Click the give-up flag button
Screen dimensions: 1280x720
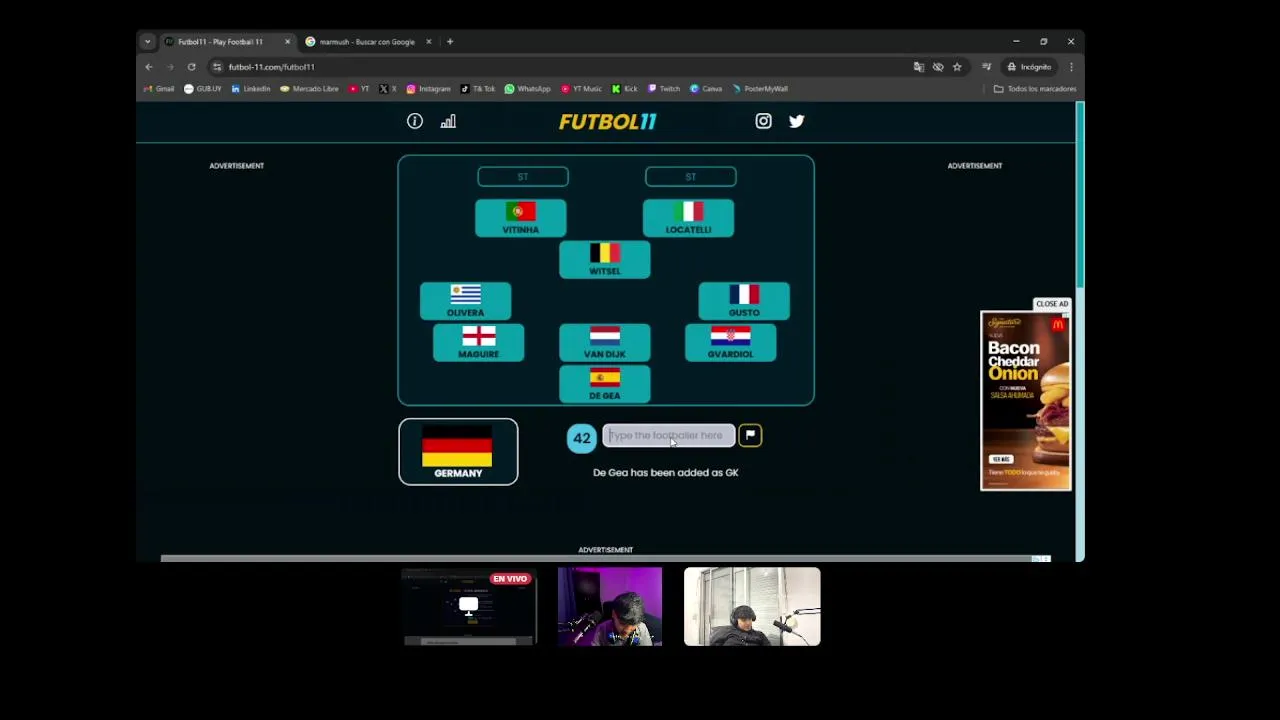click(750, 435)
